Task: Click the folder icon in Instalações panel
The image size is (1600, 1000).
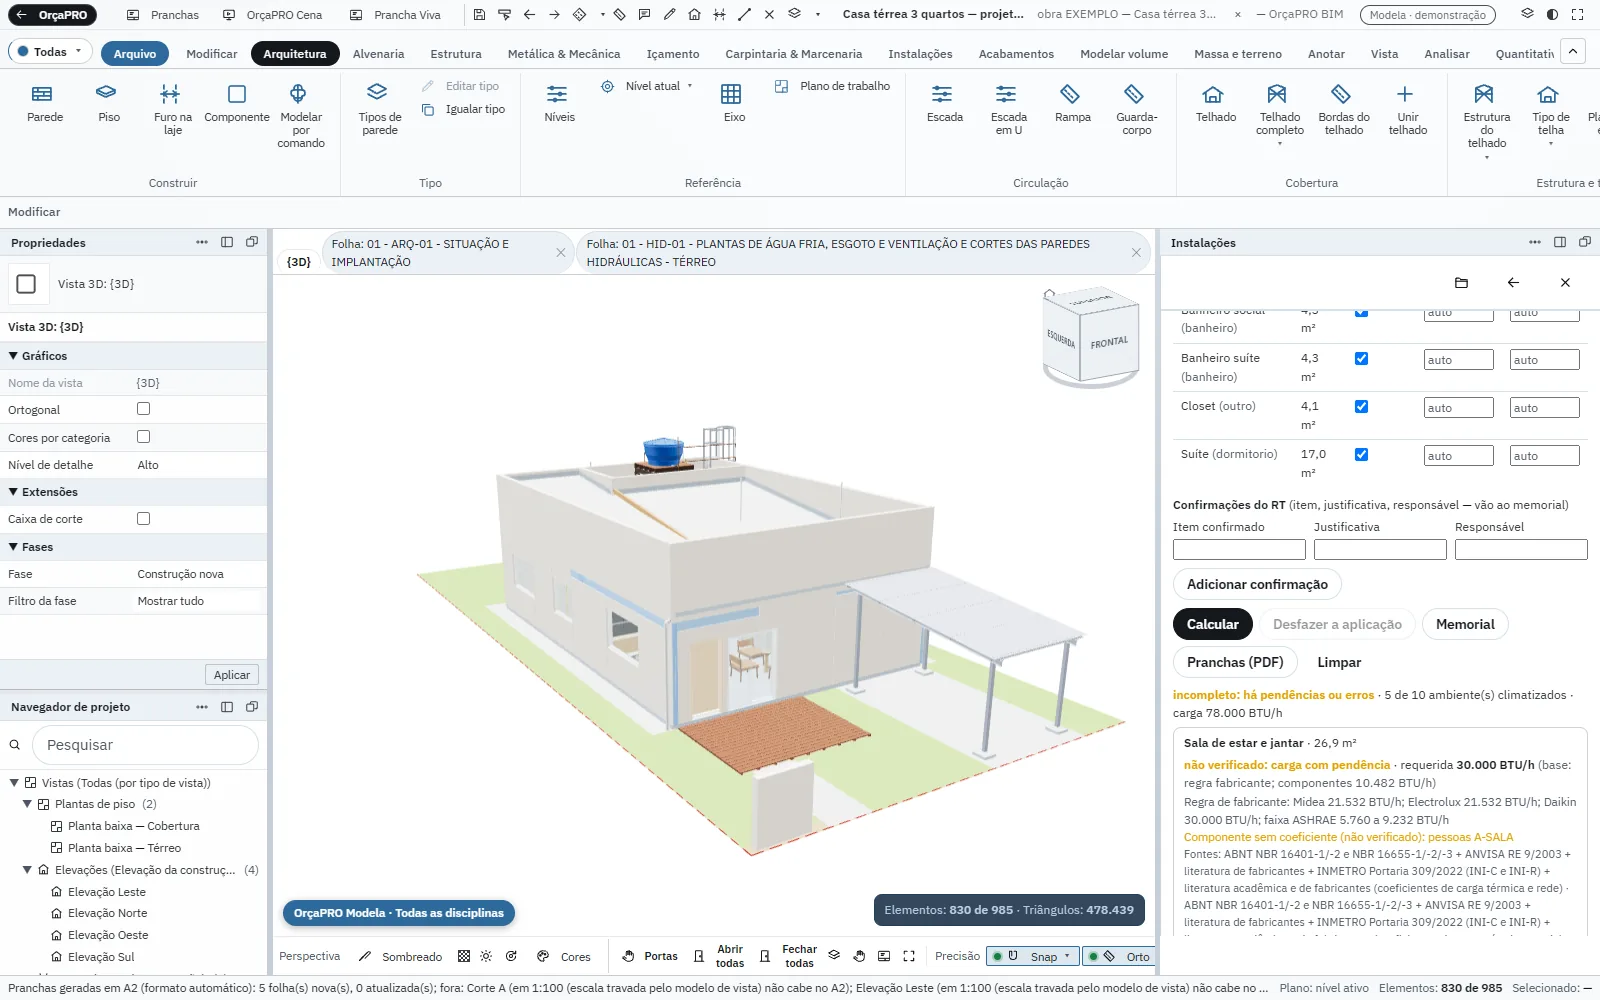Action: click(x=1461, y=283)
